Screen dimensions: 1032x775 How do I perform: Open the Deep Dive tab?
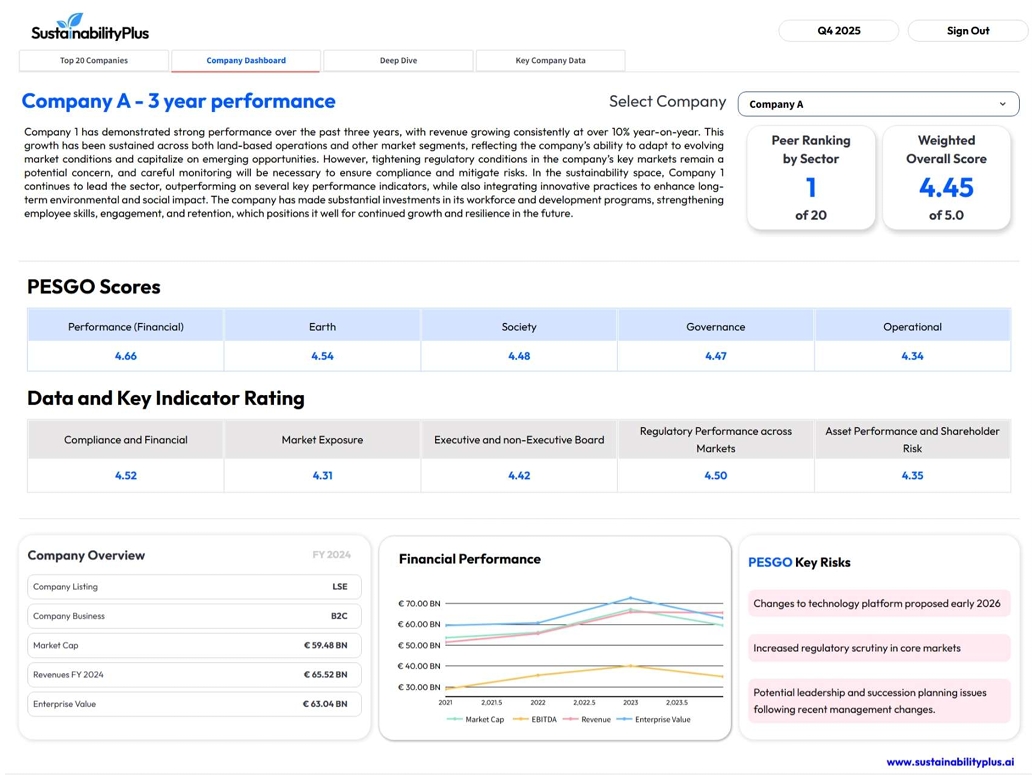pyautogui.click(x=398, y=61)
